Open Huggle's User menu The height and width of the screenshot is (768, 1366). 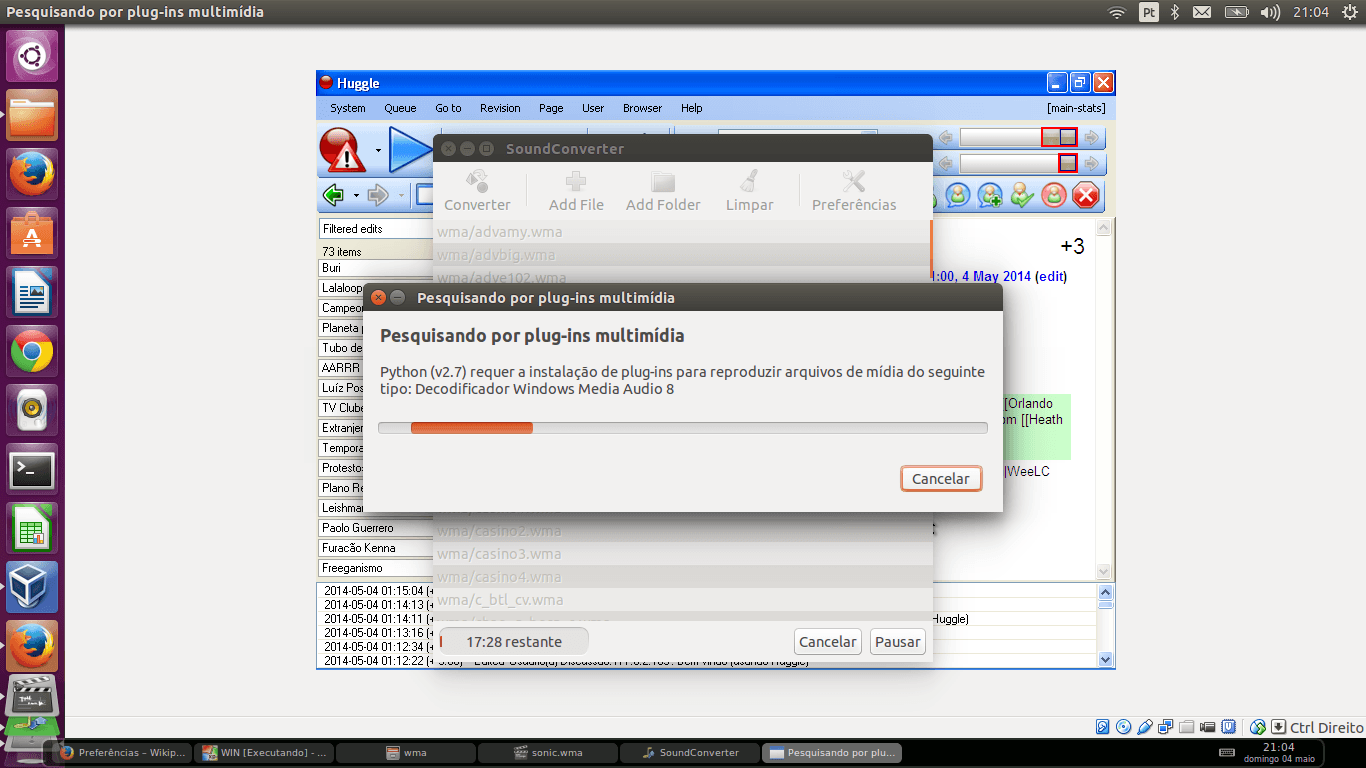click(x=593, y=108)
